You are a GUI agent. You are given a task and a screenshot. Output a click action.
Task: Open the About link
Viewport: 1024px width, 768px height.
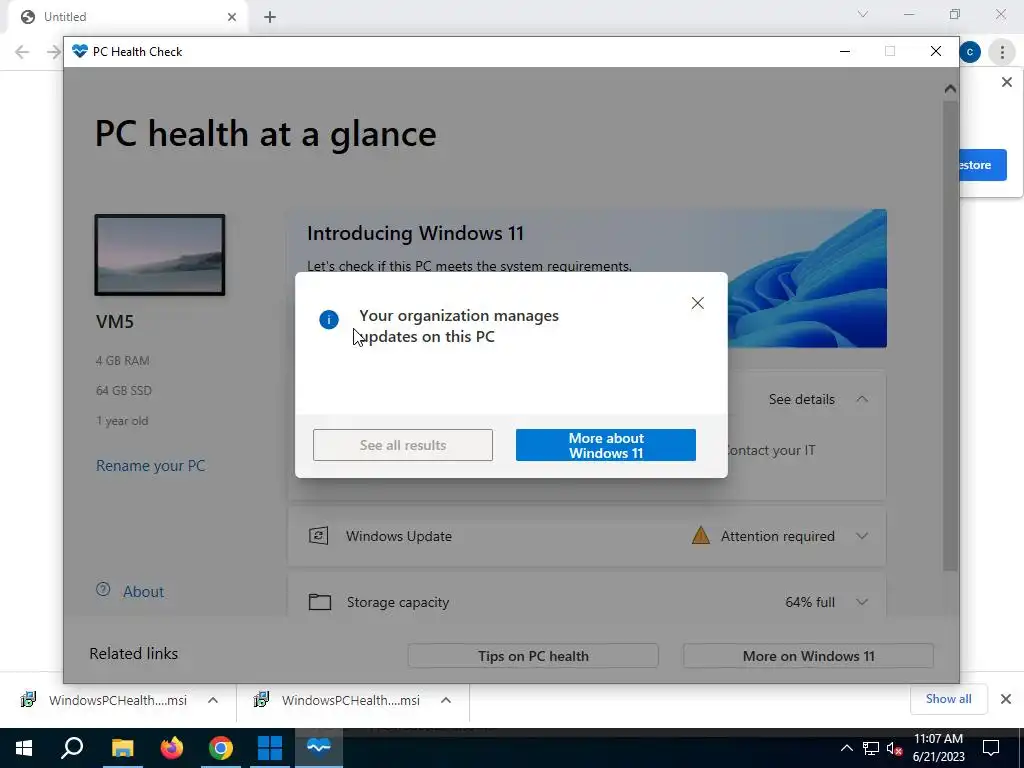coord(143,592)
